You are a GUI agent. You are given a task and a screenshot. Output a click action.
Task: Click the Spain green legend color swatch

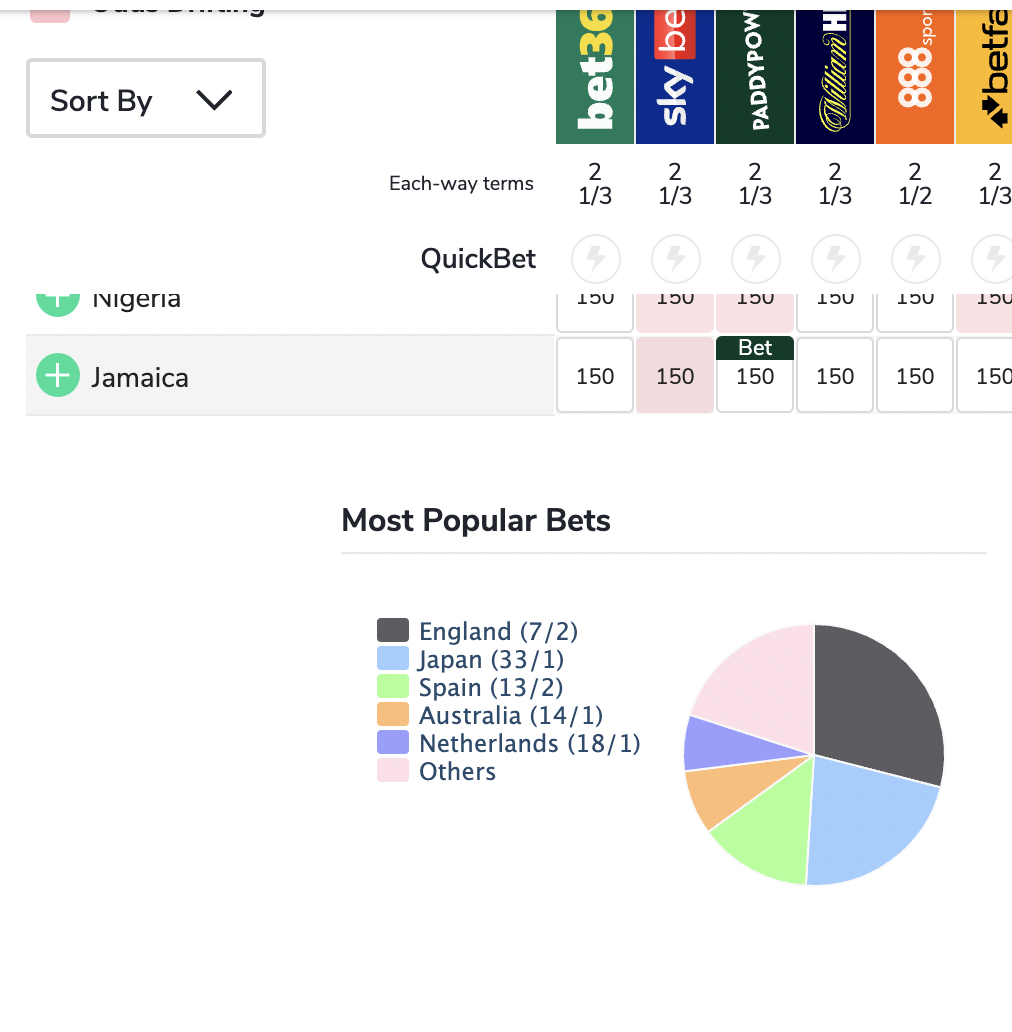coord(393,686)
